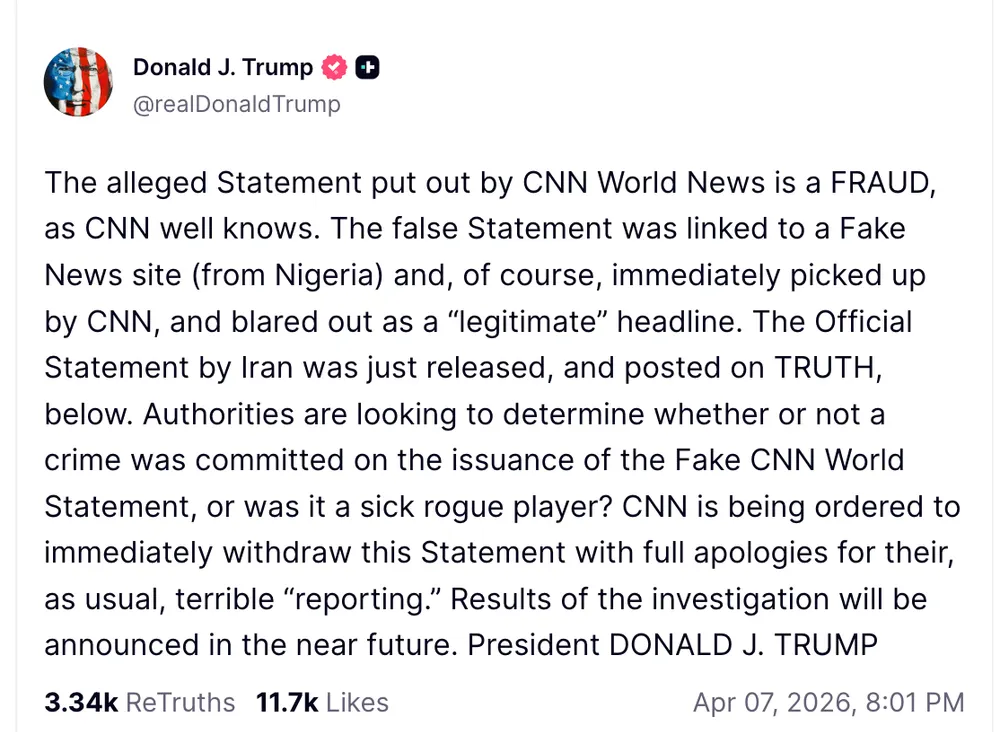Open the Apr 07, 2026 timestamp
The height and width of the screenshot is (732, 1000).
coord(828,703)
